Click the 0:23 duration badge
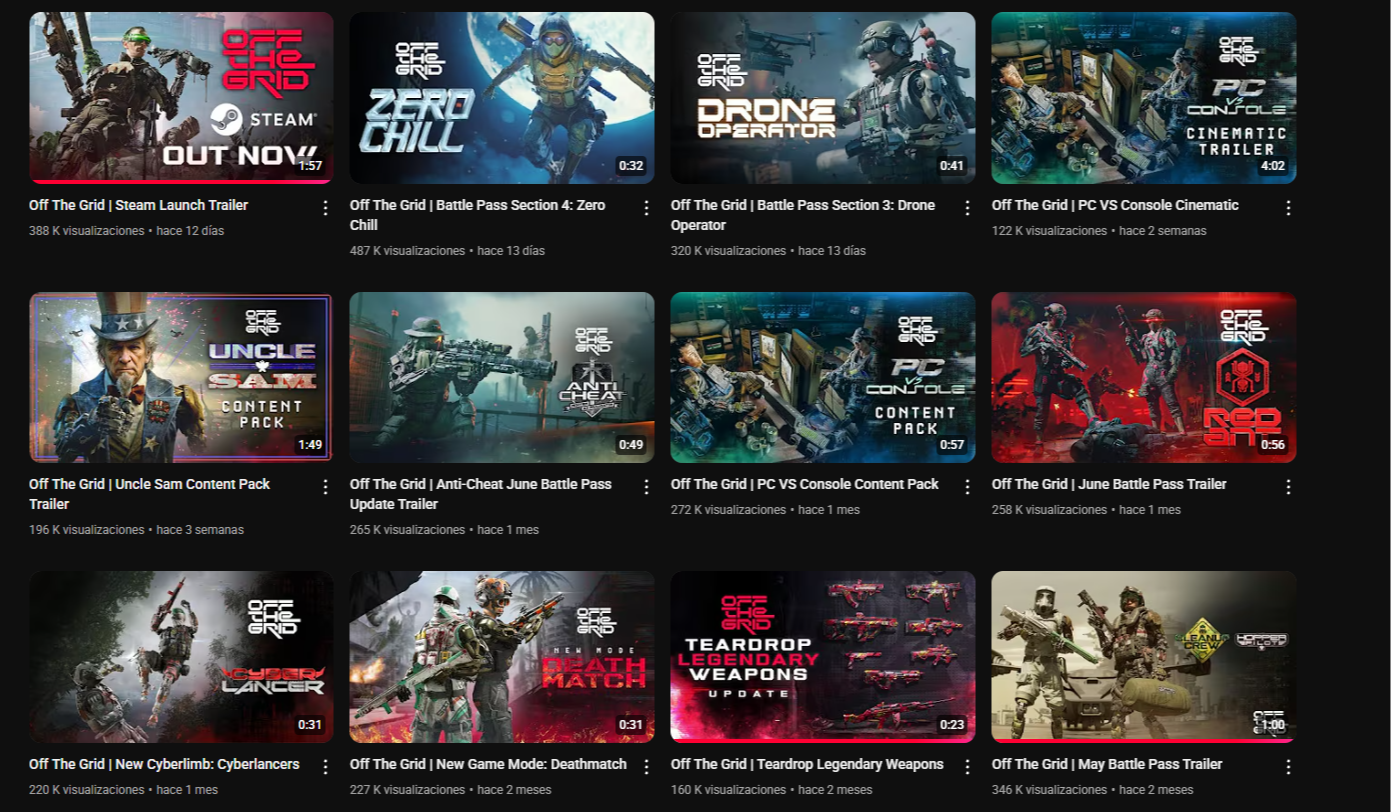Image resolution: width=1391 pixels, height=812 pixels. click(x=952, y=725)
